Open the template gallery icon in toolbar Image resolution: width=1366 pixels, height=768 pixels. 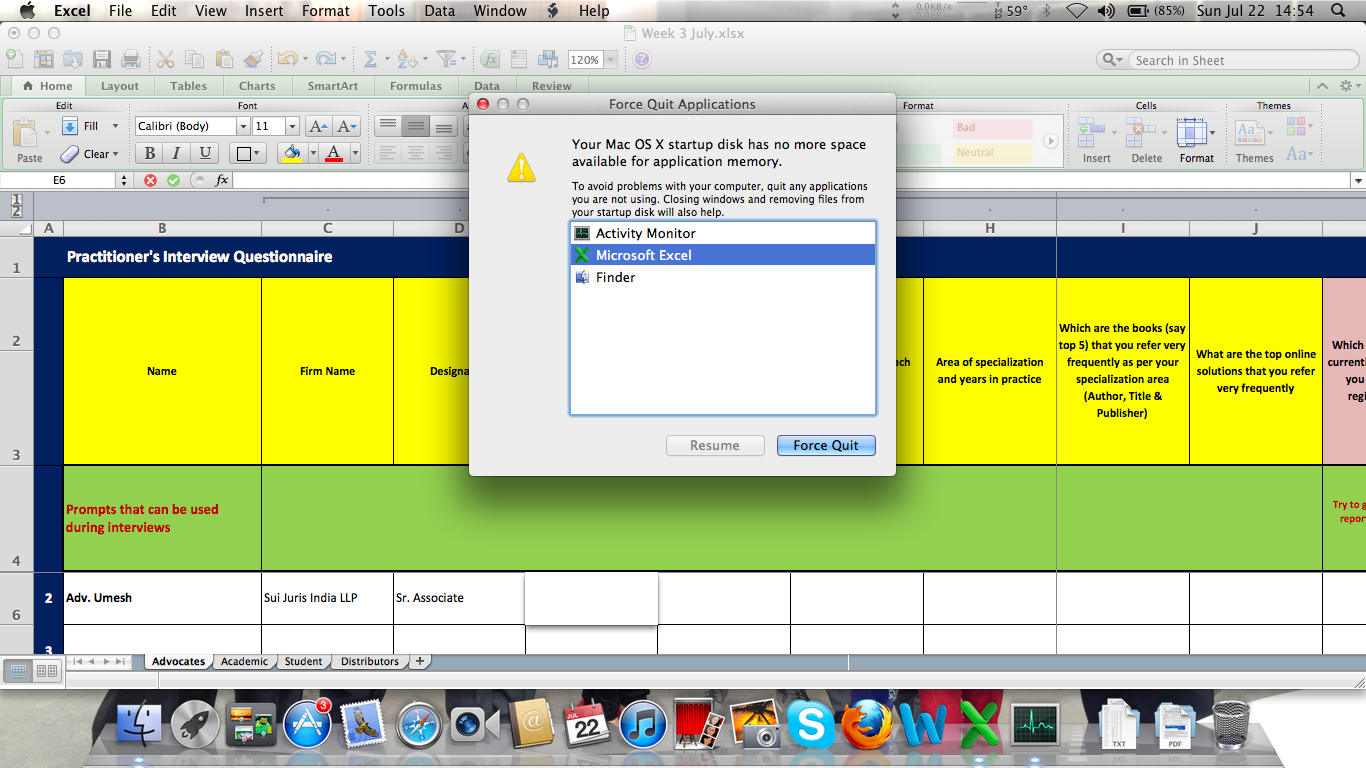click(x=44, y=59)
